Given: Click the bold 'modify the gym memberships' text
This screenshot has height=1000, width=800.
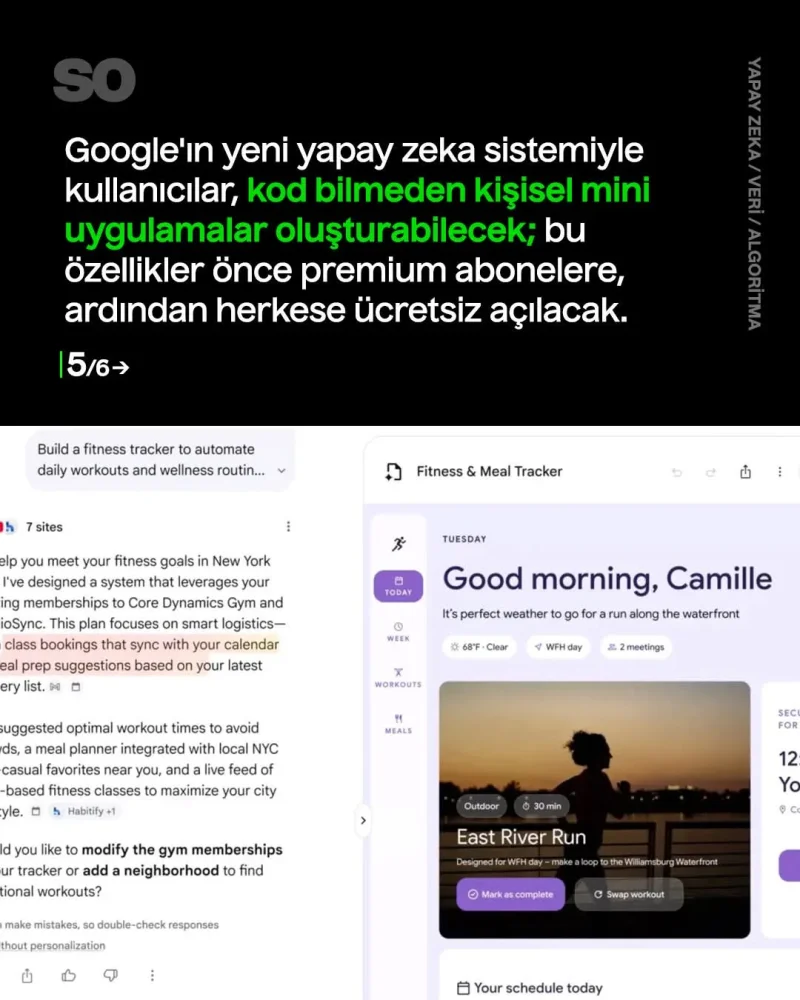Looking at the screenshot, I should (182, 849).
